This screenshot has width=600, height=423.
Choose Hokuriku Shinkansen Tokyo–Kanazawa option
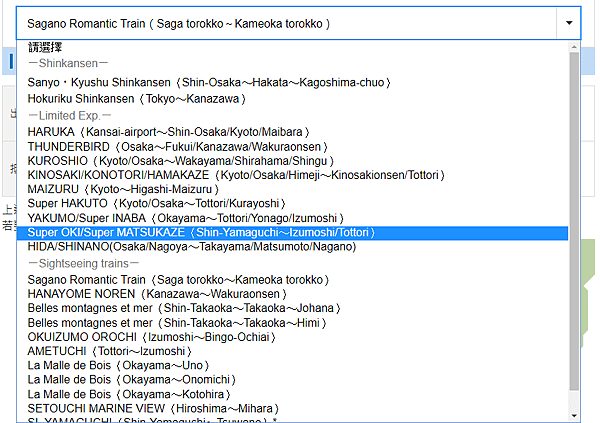(293, 99)
